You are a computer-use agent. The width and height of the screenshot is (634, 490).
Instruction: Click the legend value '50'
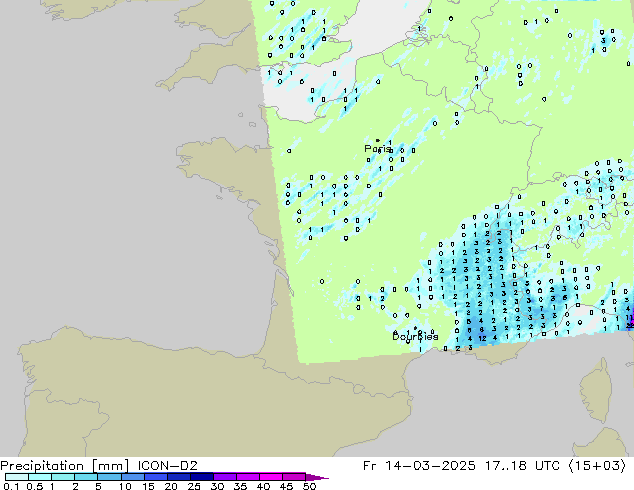tap(309, 486)
